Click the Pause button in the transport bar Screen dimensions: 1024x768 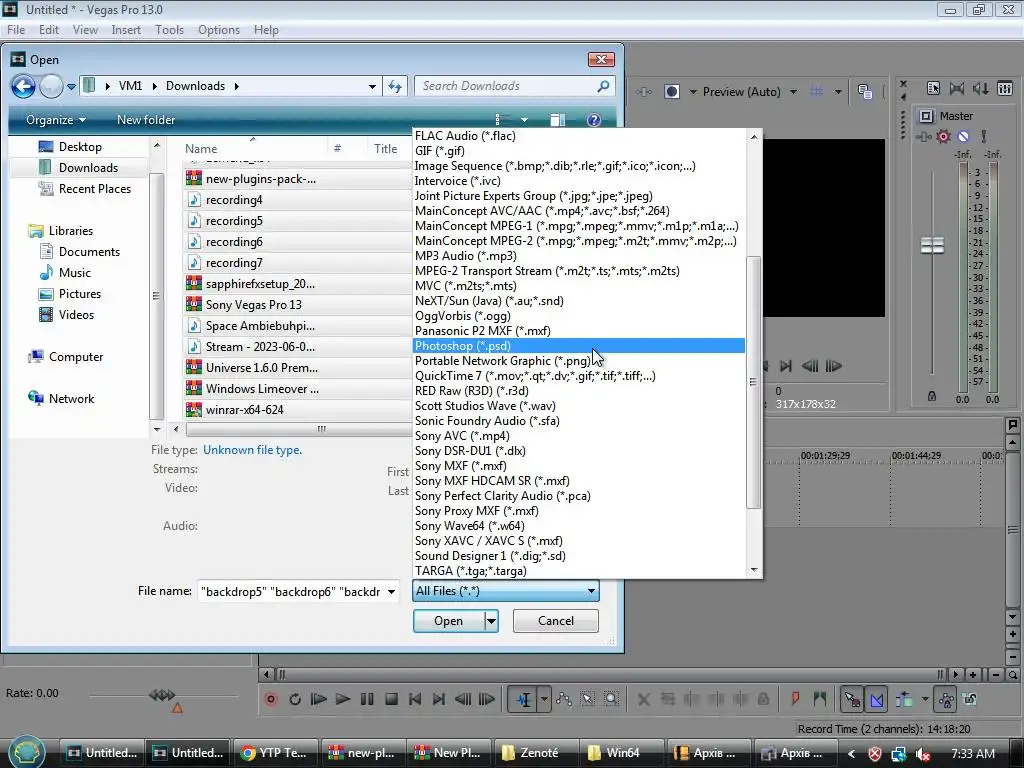pyautogui.click(x=367, y=699)
